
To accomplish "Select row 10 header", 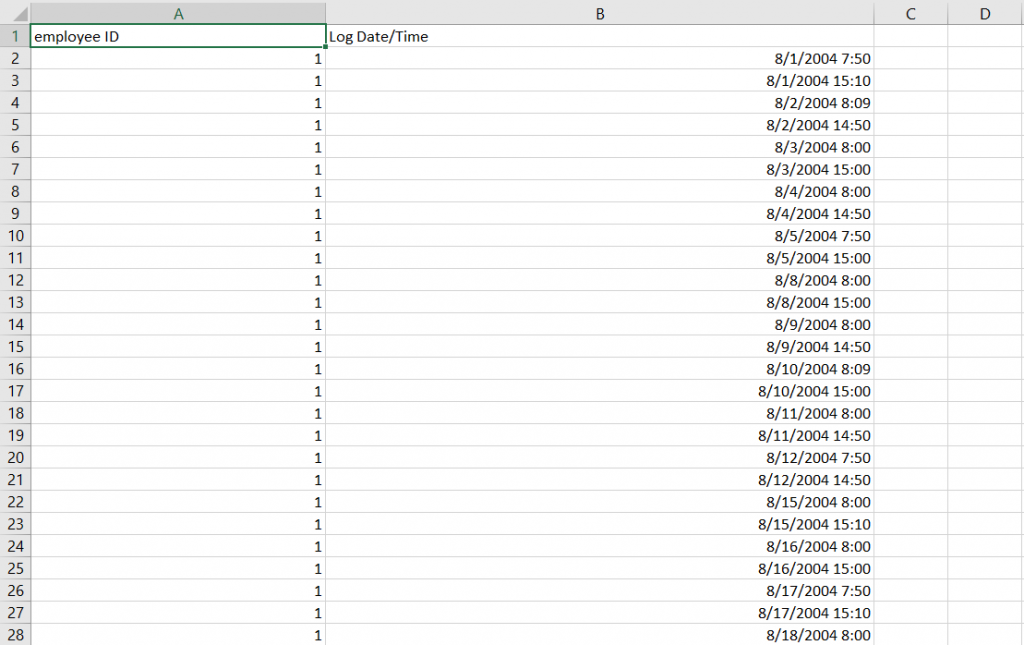I will coord(15,236).
